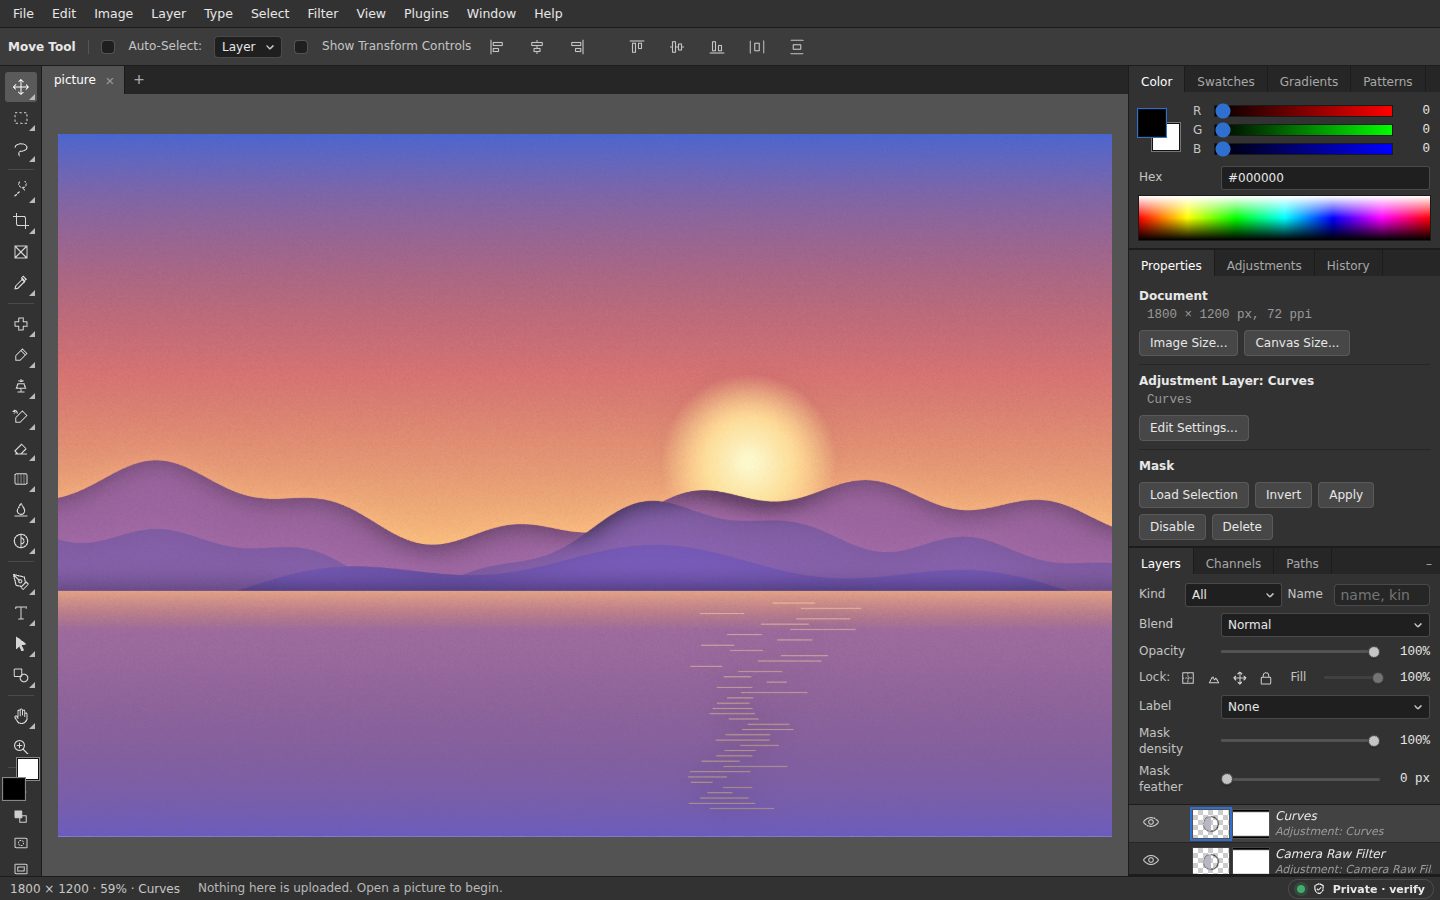
Task: Align bottom edges in options bar
Action: point(717,47)
